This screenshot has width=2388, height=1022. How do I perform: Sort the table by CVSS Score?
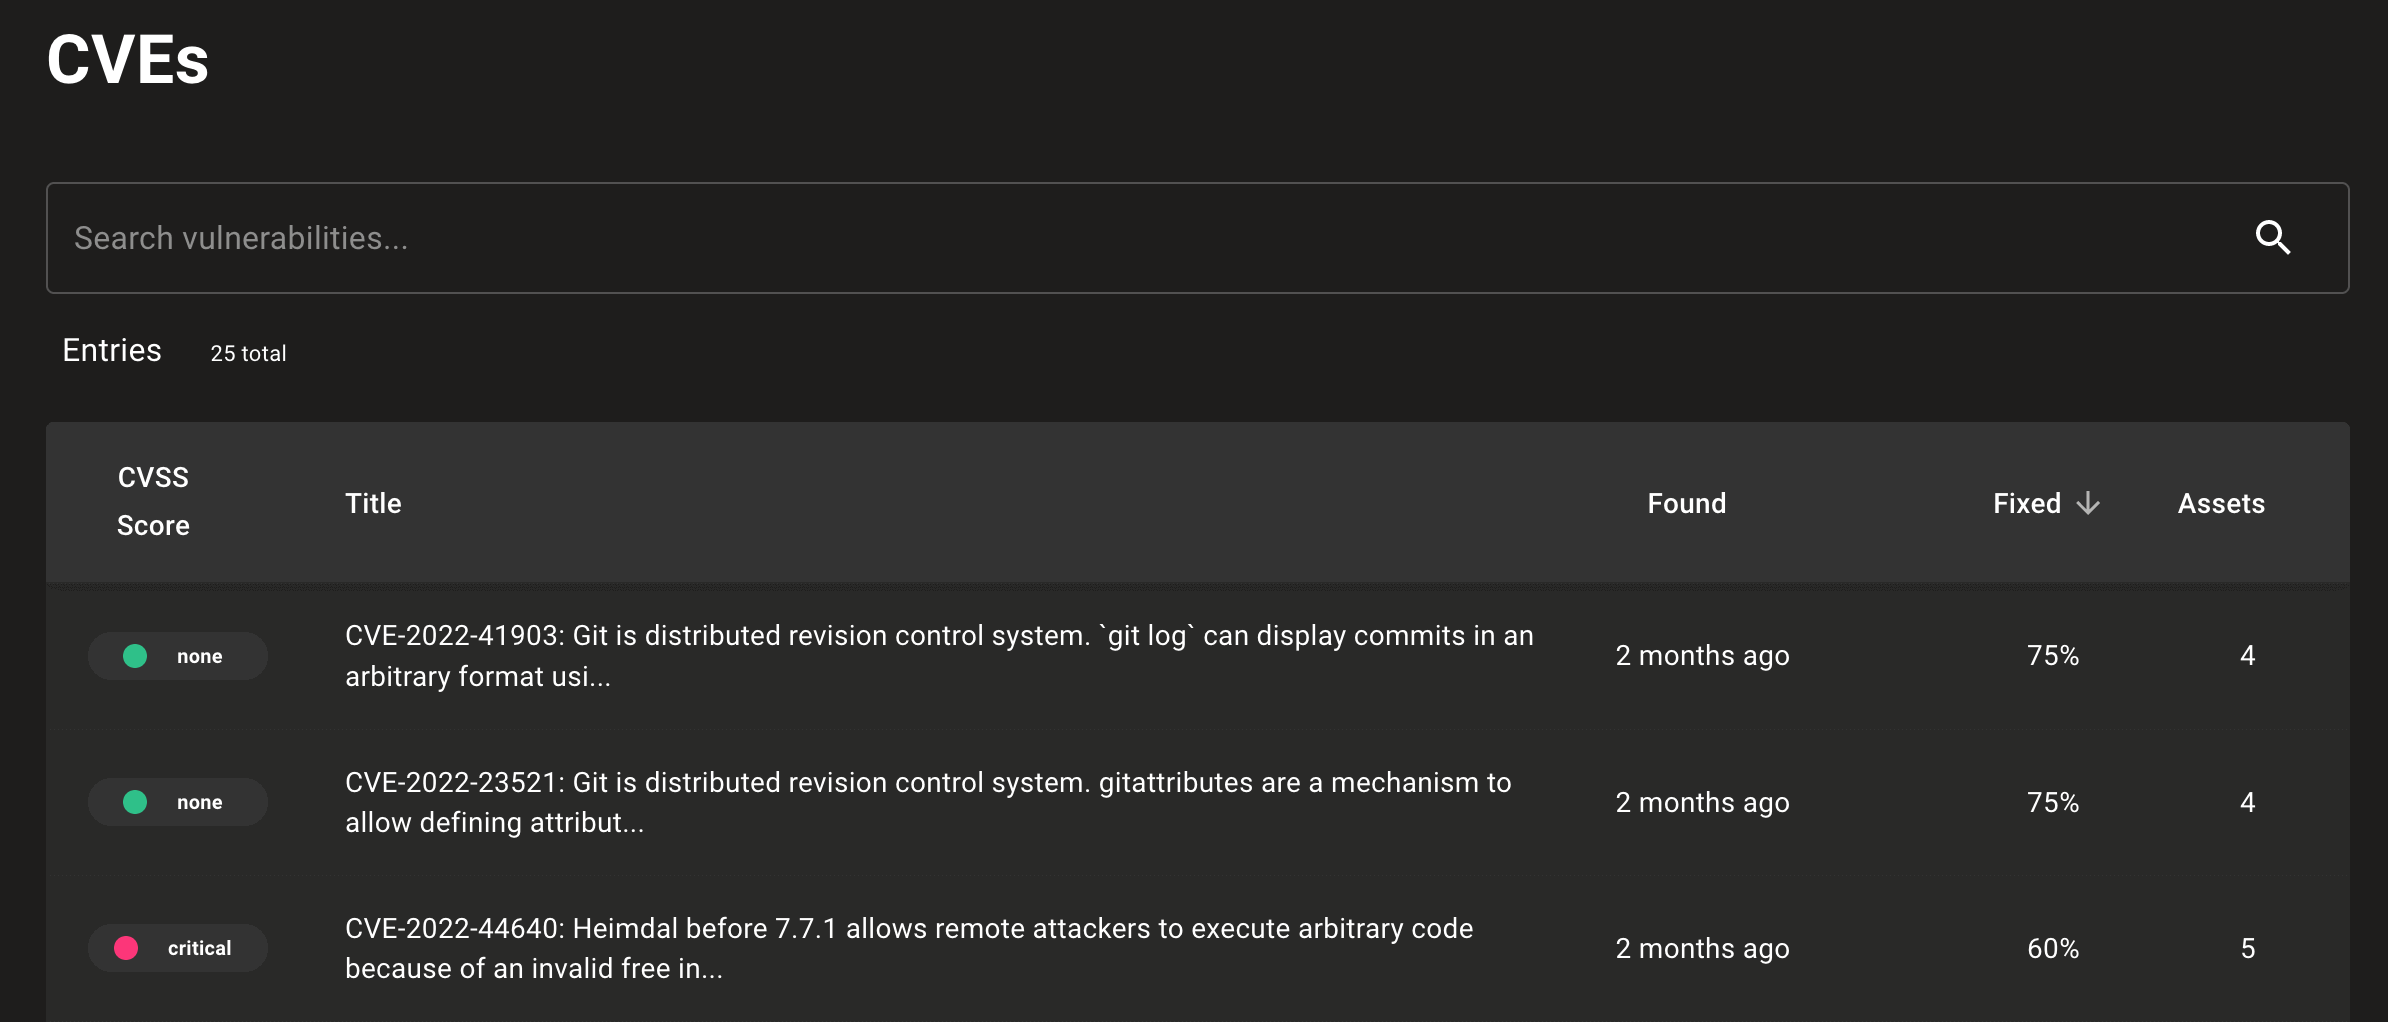tap(153, 502)
